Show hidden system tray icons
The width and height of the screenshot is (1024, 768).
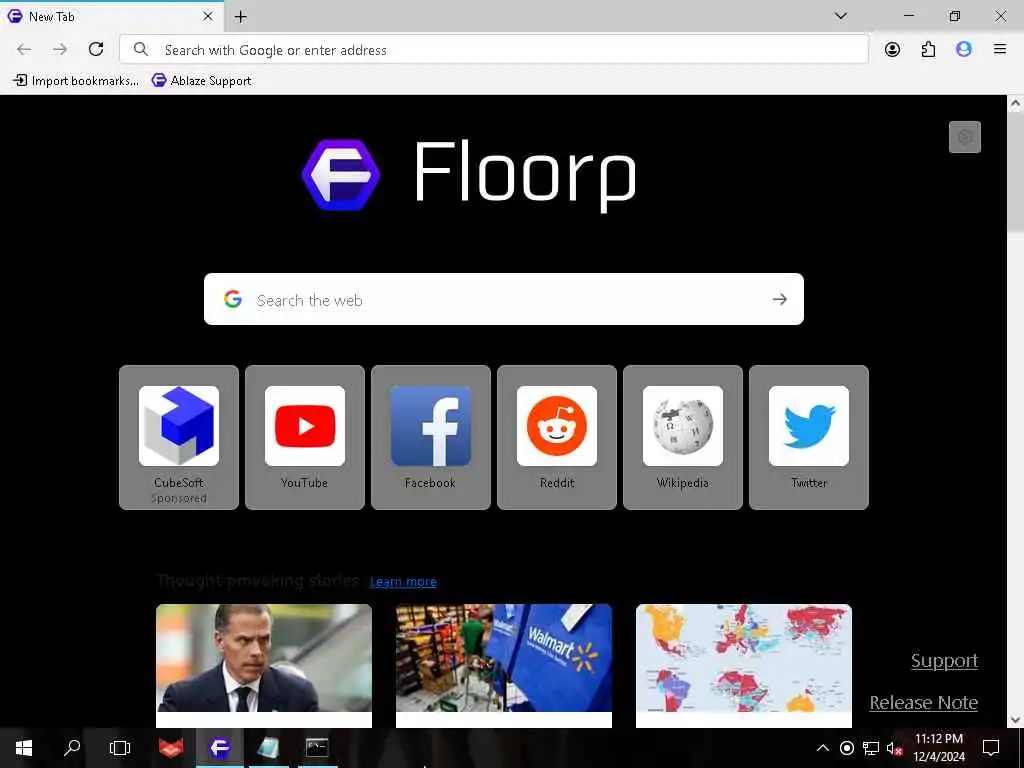click(823, 748)
